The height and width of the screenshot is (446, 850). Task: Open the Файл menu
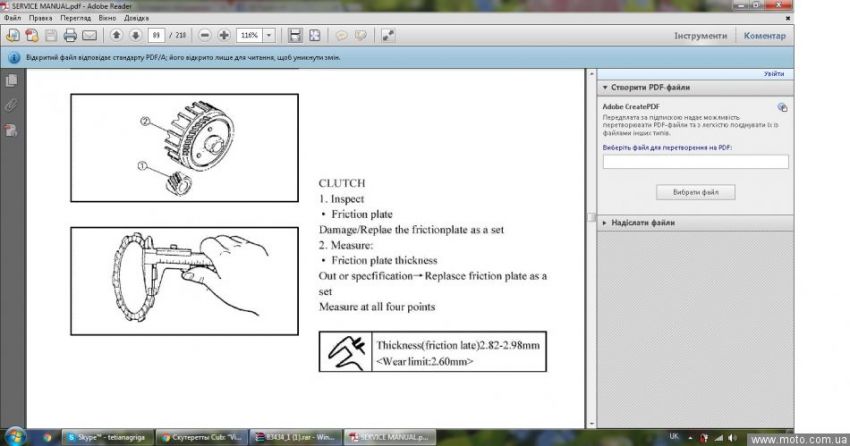point(12,18)
